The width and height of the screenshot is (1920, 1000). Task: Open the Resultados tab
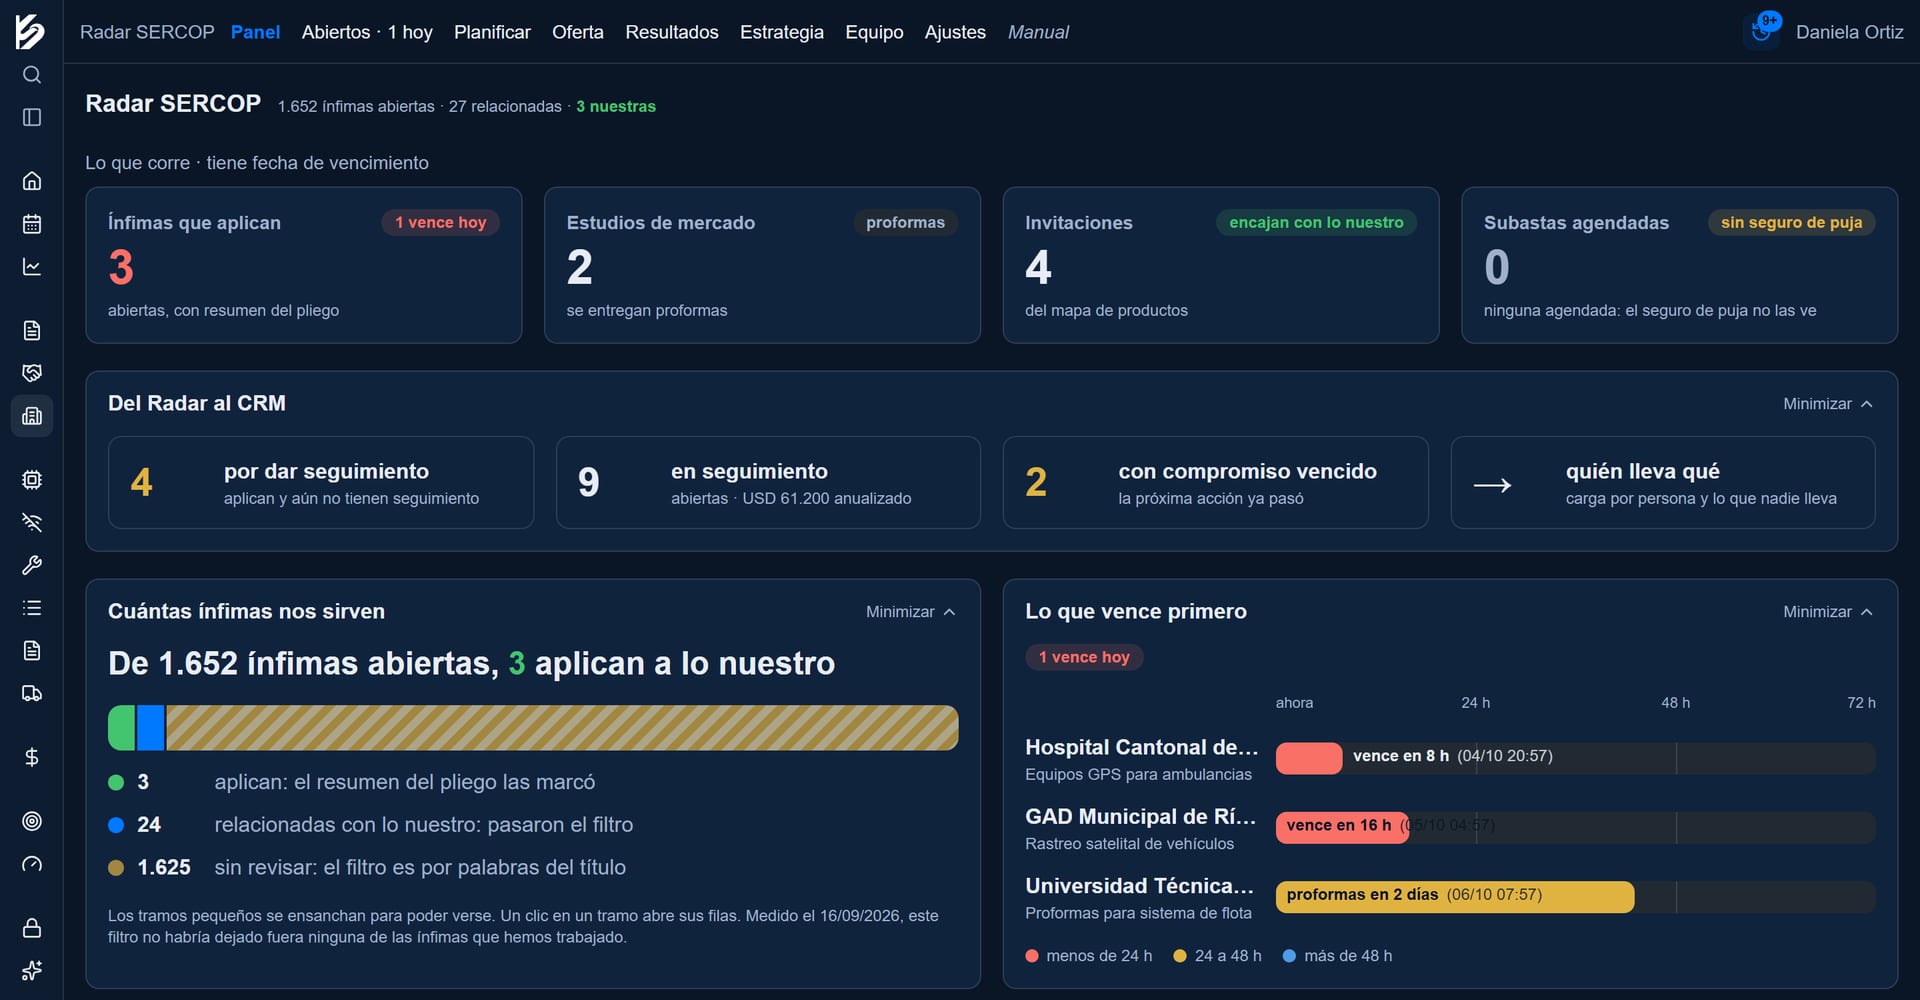[x=672, y=32]
